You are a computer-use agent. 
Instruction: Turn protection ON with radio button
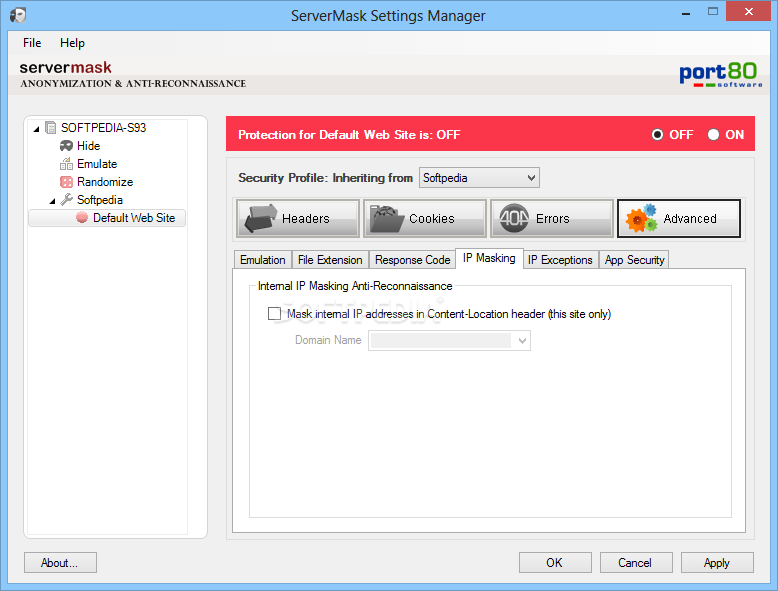(x=713, y=134)
